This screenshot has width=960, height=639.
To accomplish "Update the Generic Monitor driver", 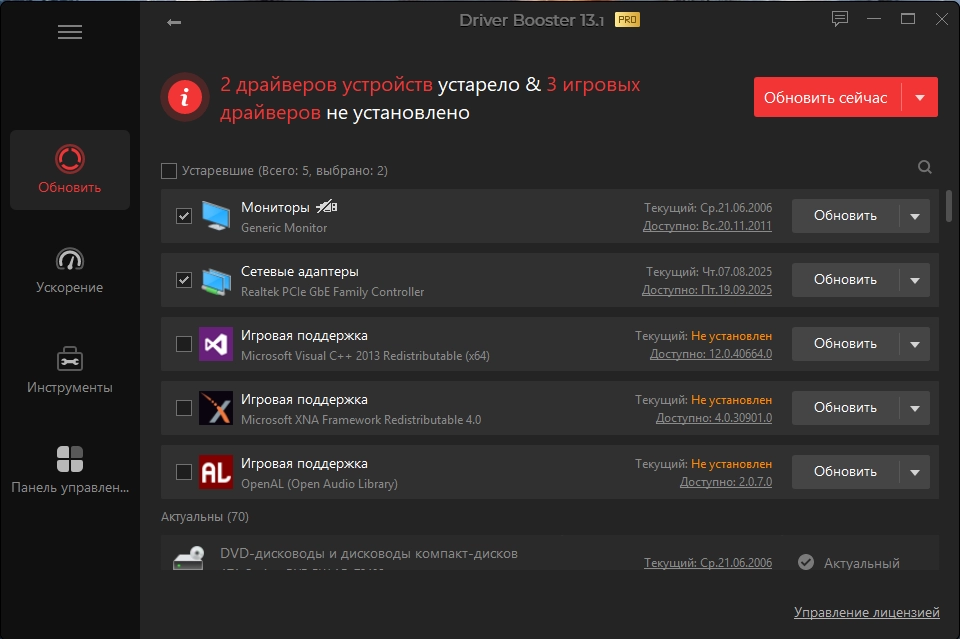I will tap(846, 216).
